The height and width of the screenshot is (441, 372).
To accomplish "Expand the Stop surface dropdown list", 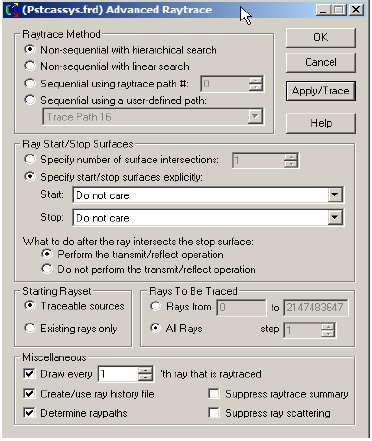I will pos(335,218).
